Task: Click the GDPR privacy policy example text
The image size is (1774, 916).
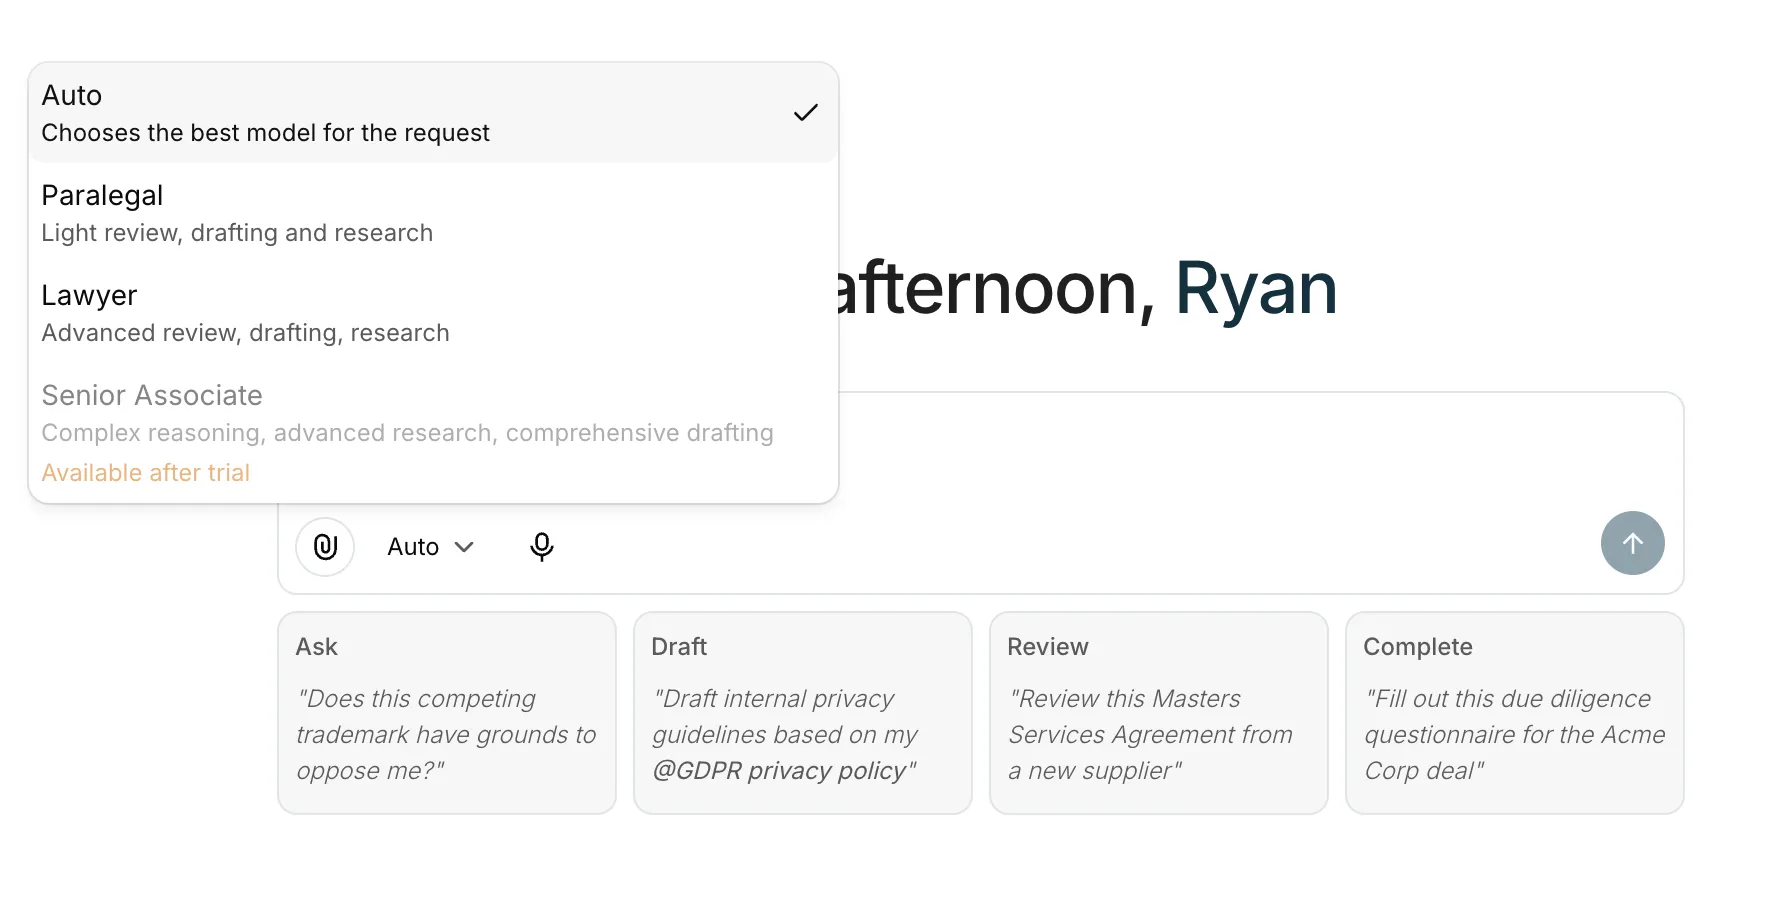Action: coord(784,735)
